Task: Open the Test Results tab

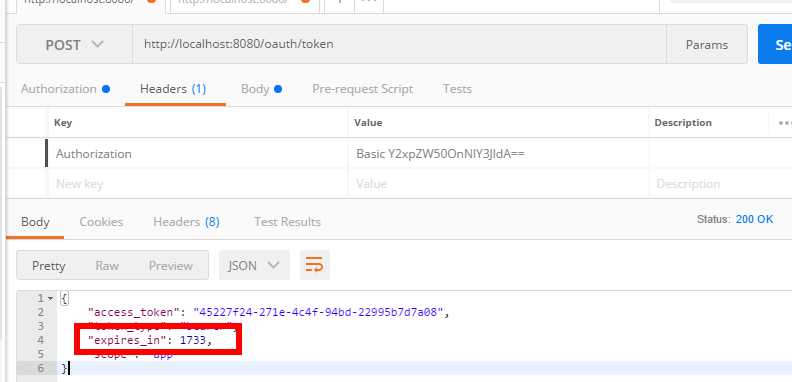Action: pos(287,222)
